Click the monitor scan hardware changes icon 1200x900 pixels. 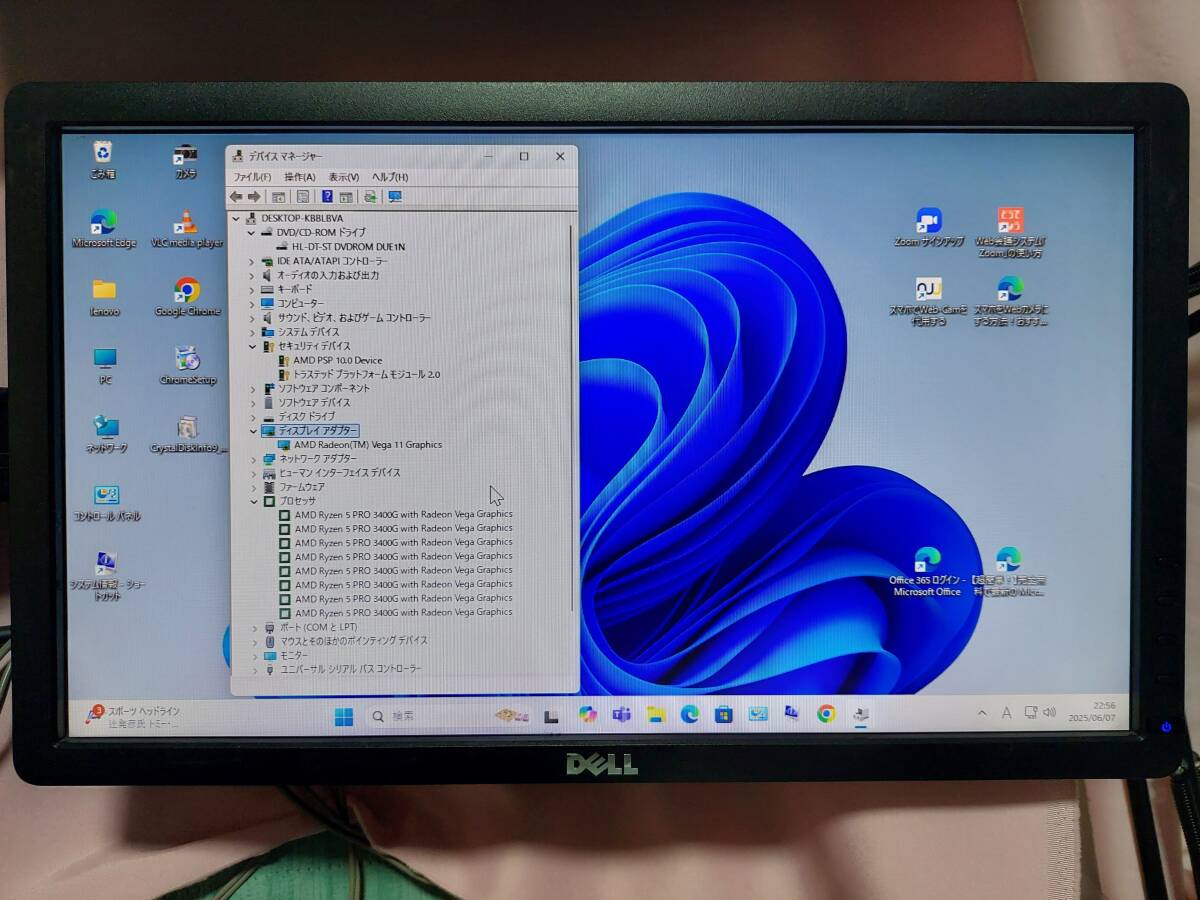395,197
